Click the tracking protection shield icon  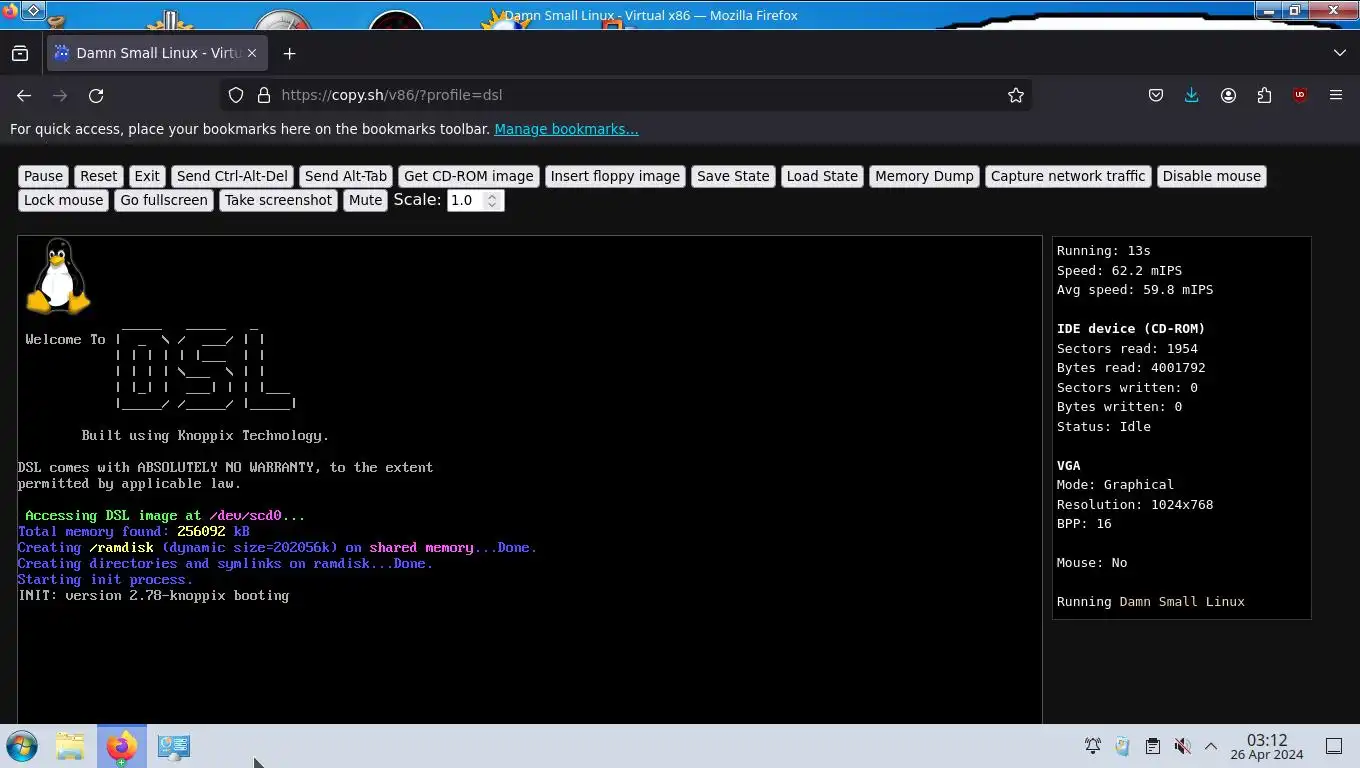(x=236, y=95)
